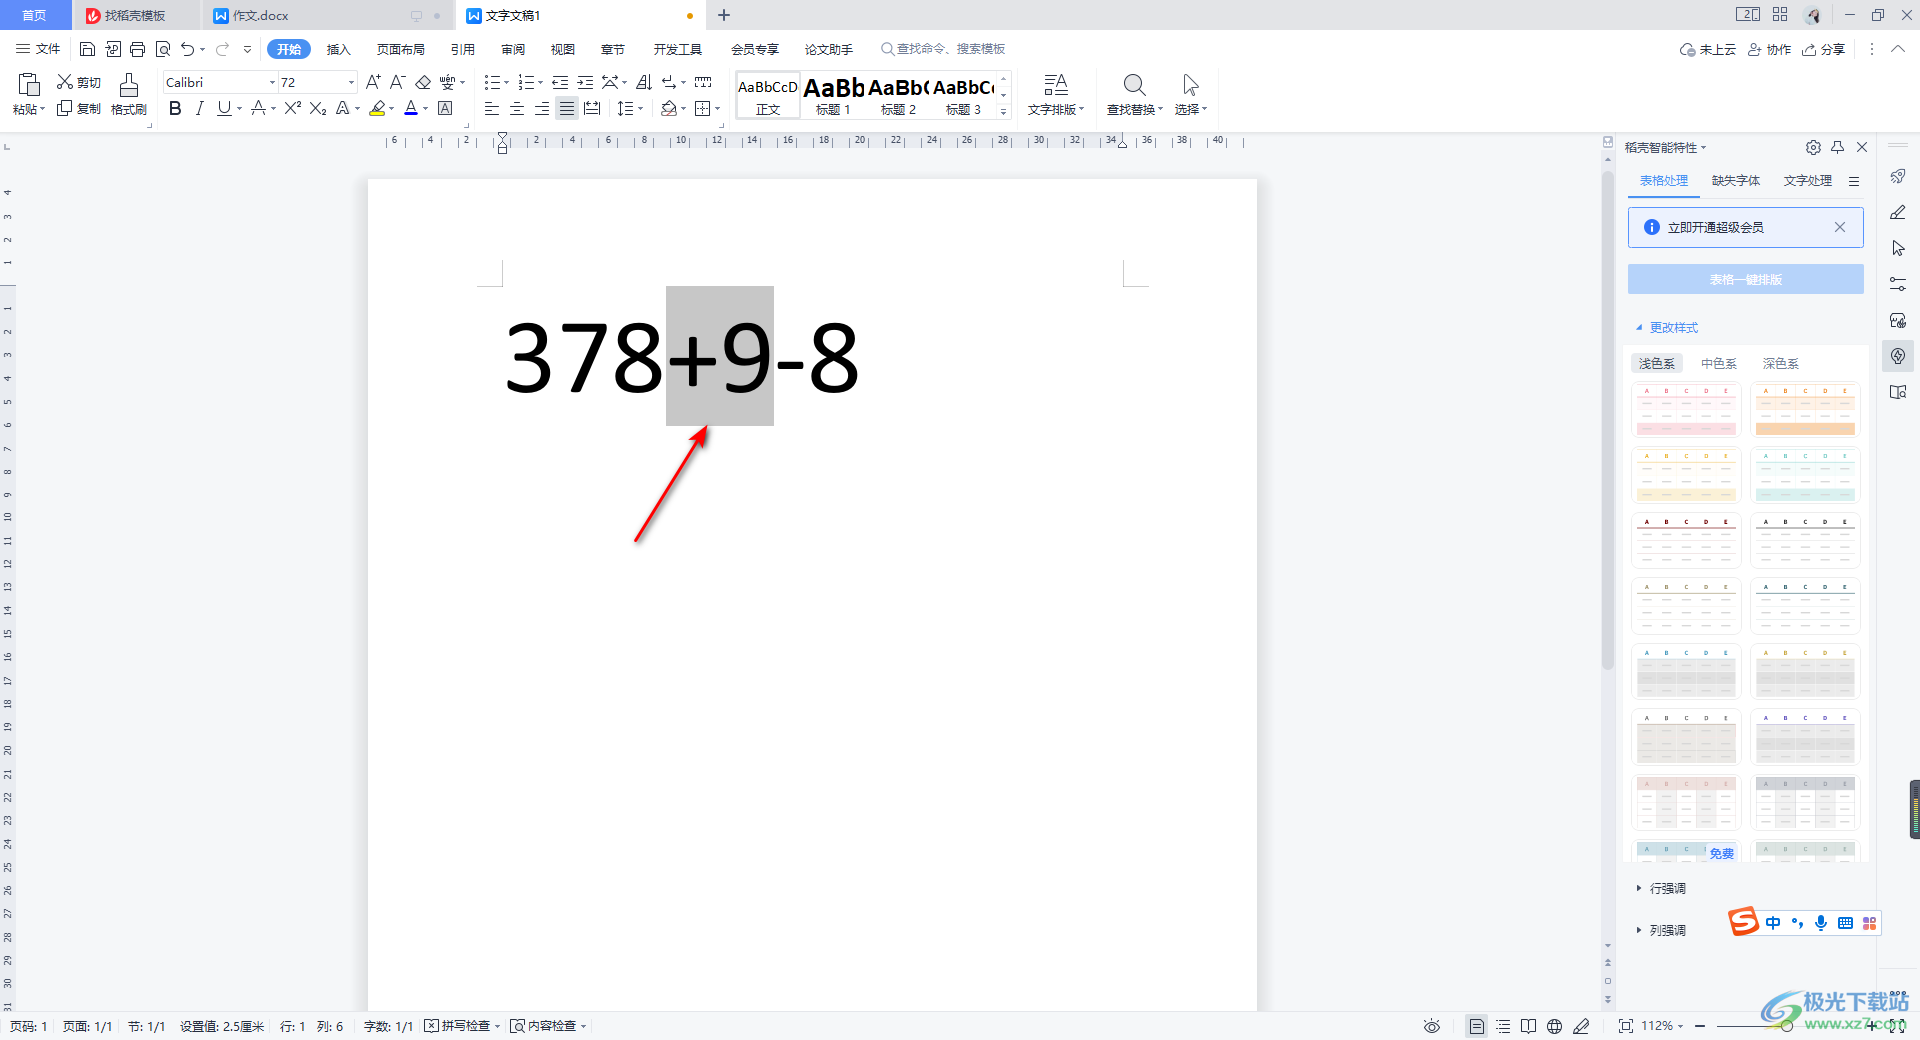Open the font size 72 dropdown
This screenshot has width=1920, height=1040.
click(x=351, y=82)
